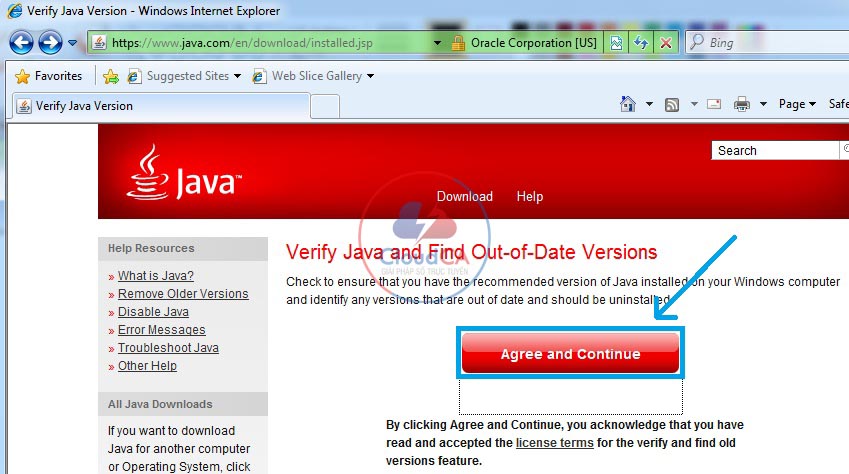Stop loading with the red X icon

click(x=666, y=43)
